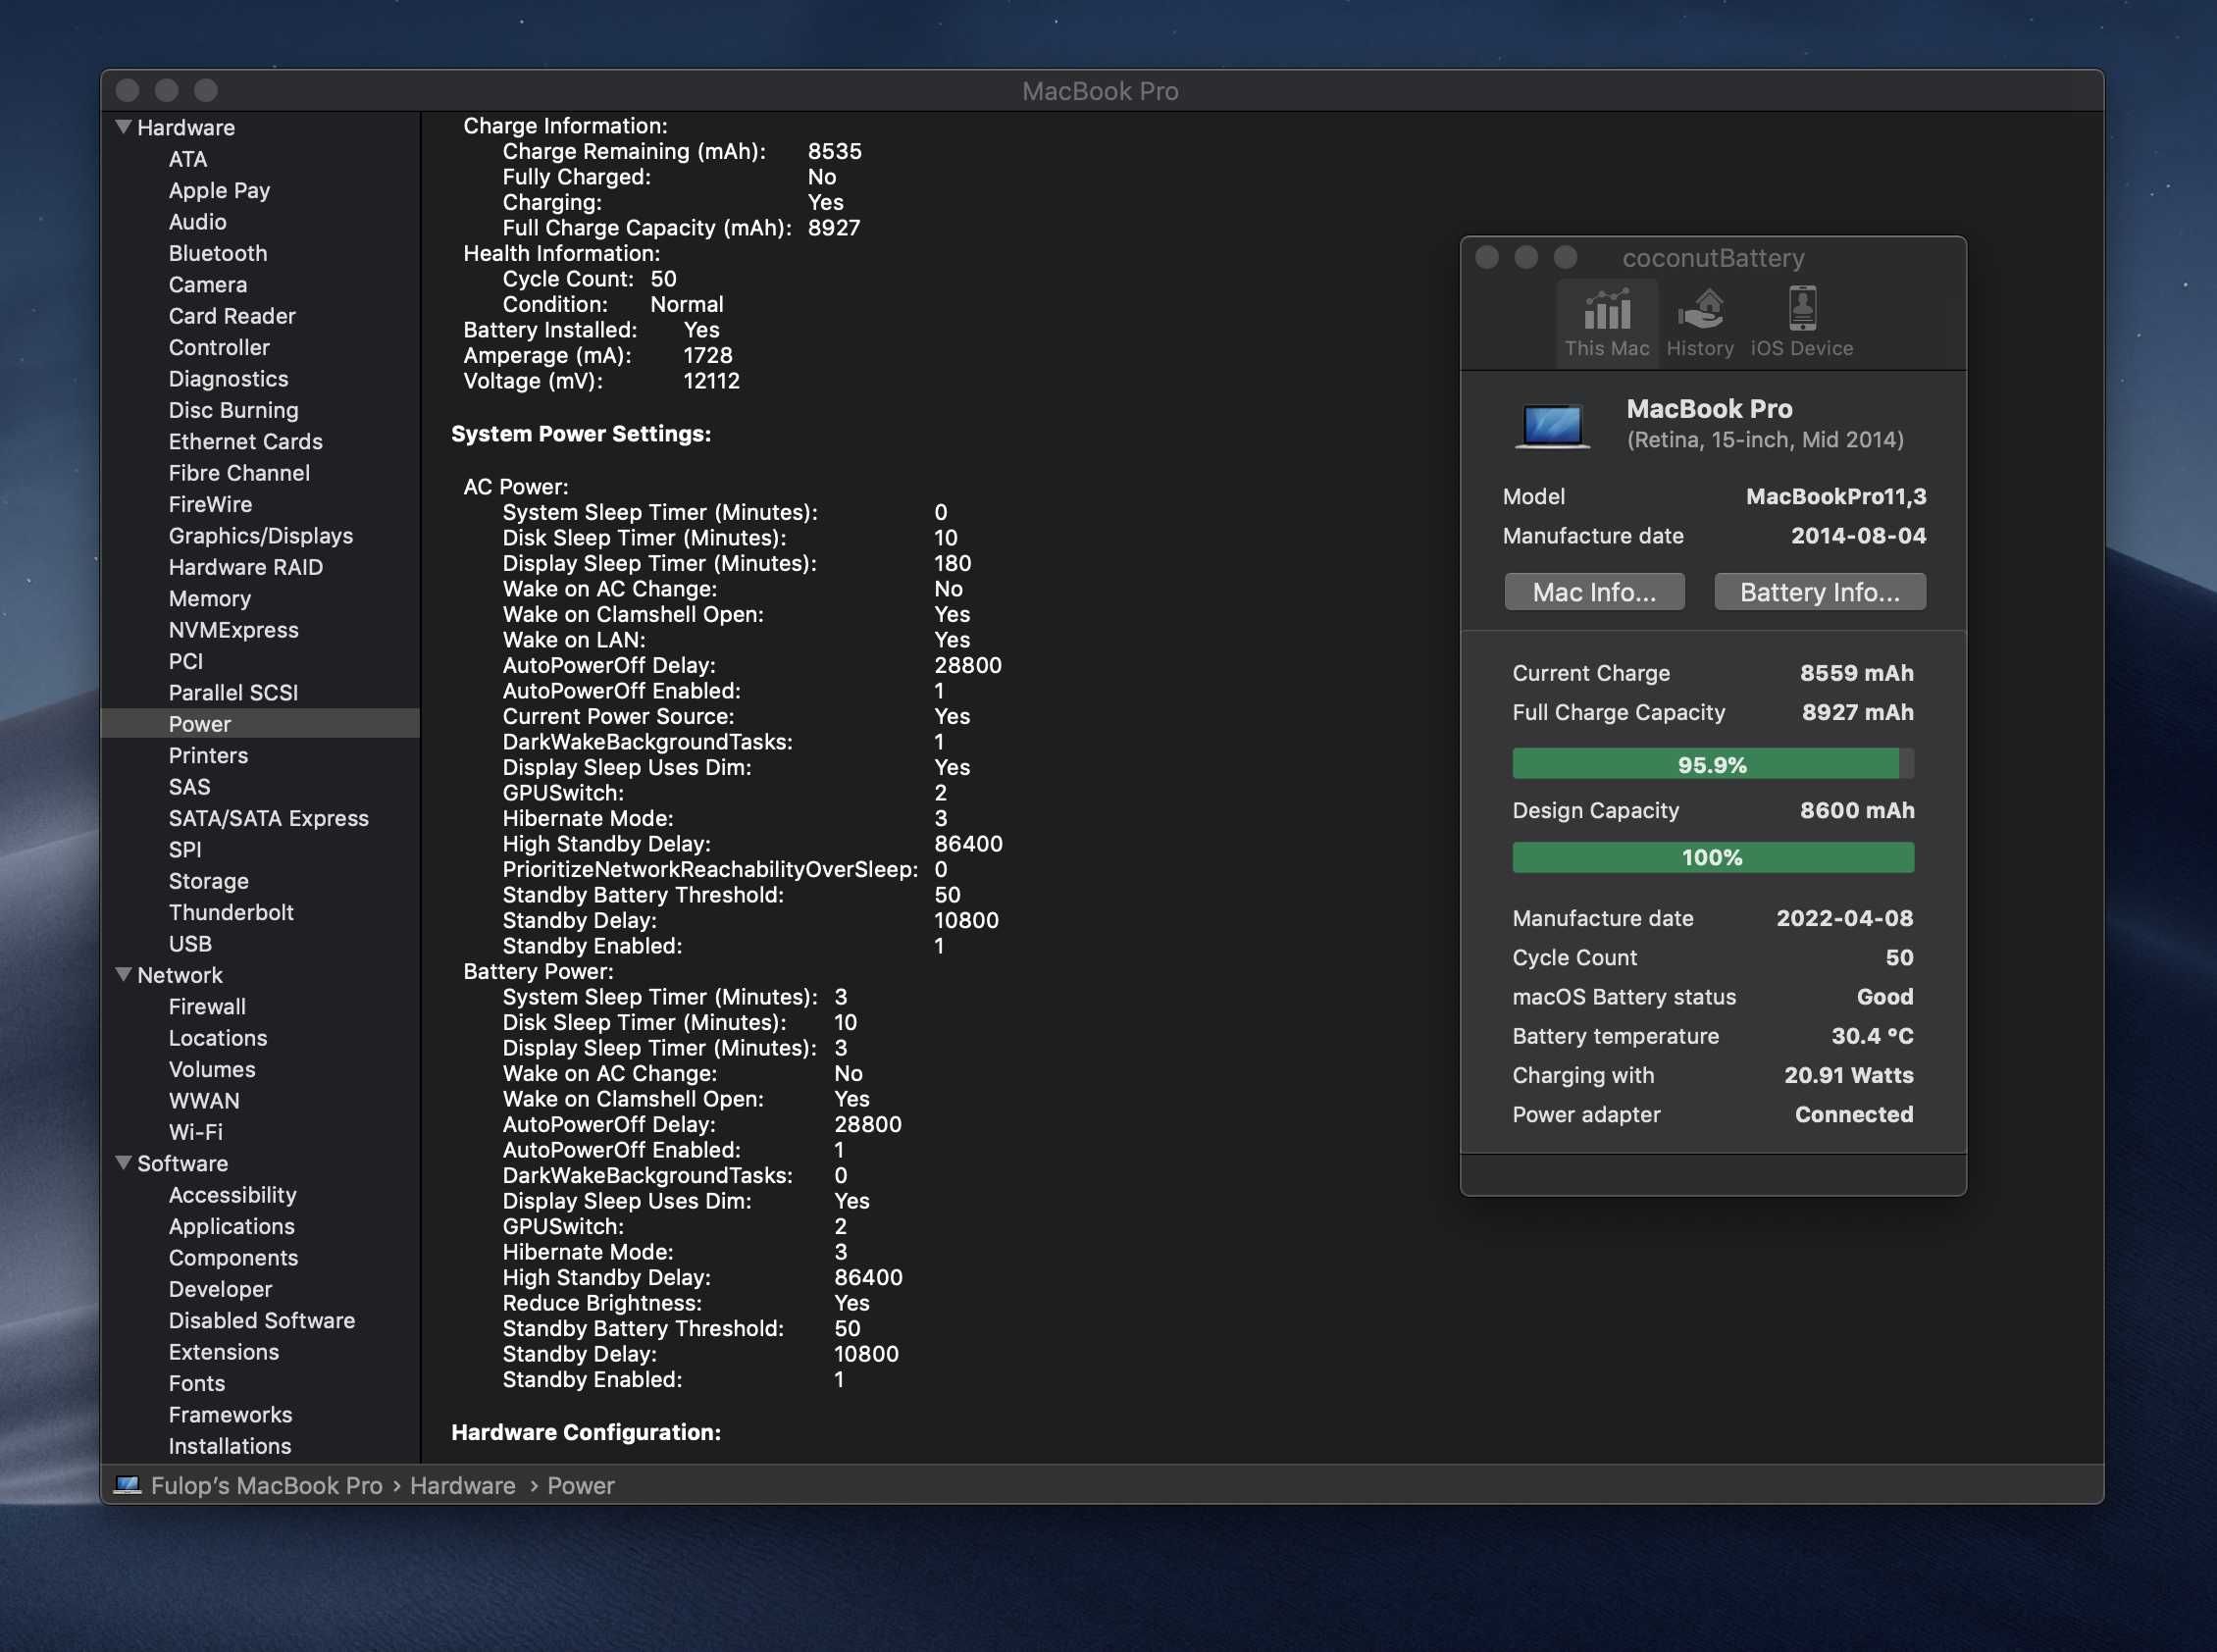Click the coconutBattery window title
This screenshot has width=2217, height=1652.
(x=1712, y=258)
